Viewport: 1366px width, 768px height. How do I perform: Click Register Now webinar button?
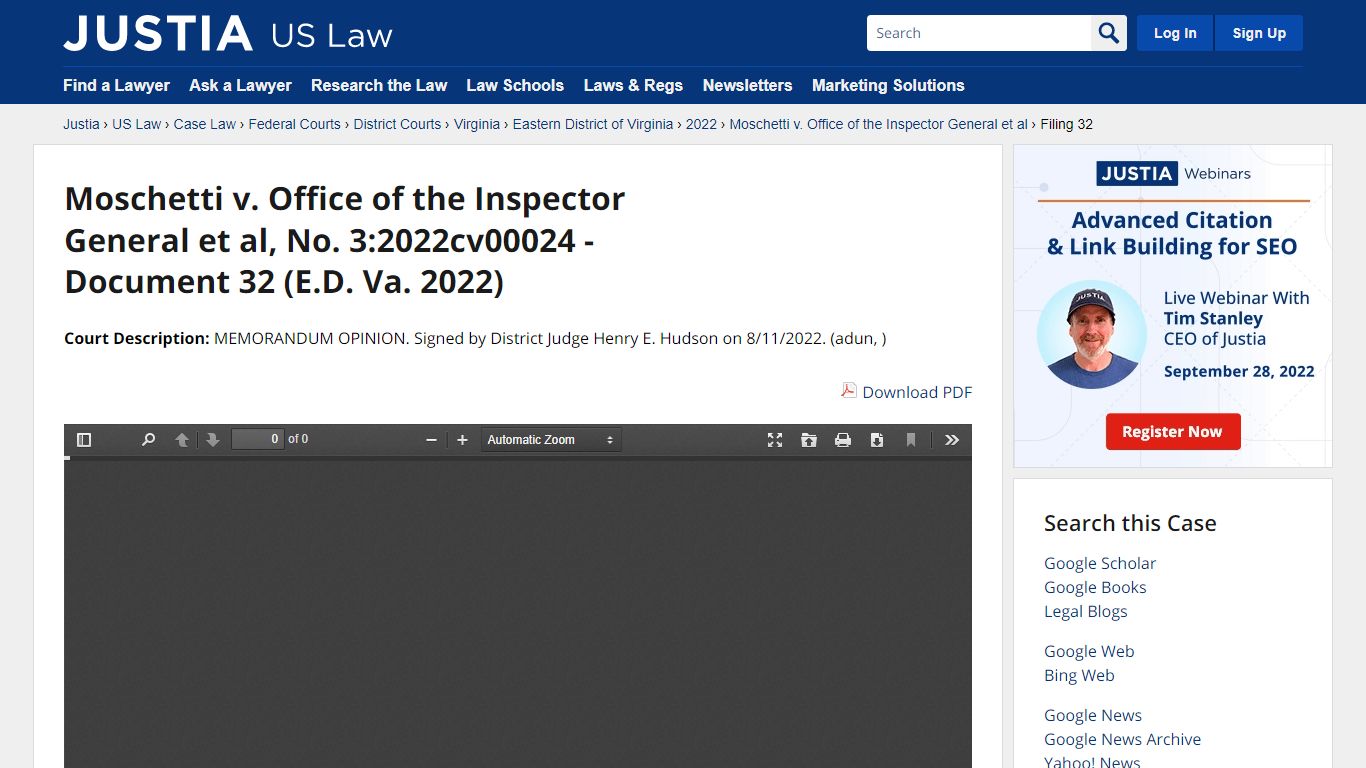point(1172,432)
